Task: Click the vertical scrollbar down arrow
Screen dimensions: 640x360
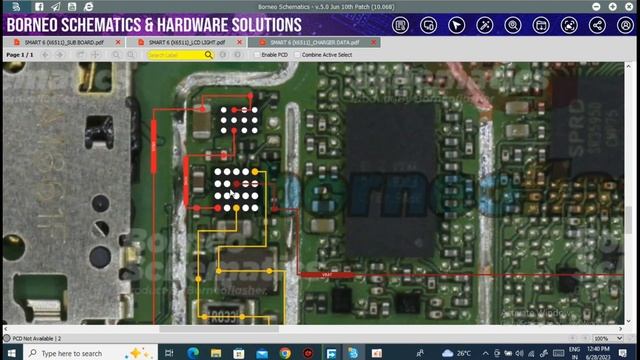Action: pyautogui.click(x=629, y=321)
